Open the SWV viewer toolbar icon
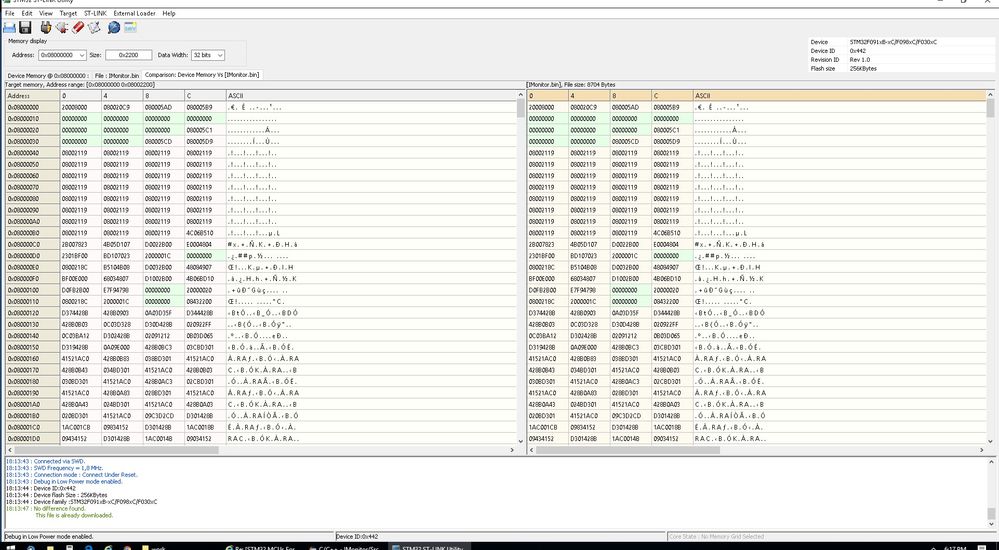 coord(130,27)
